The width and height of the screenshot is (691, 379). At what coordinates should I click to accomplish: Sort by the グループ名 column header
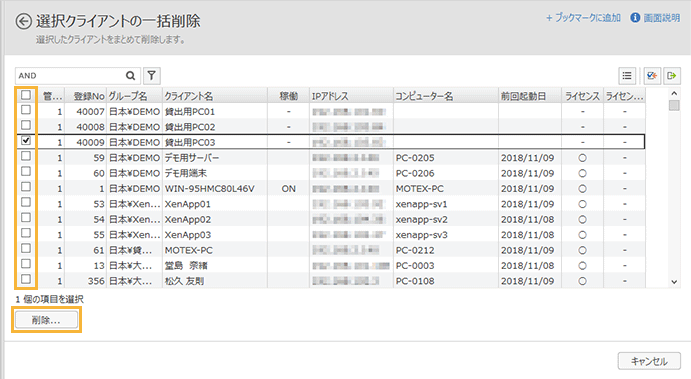point(134,96)
